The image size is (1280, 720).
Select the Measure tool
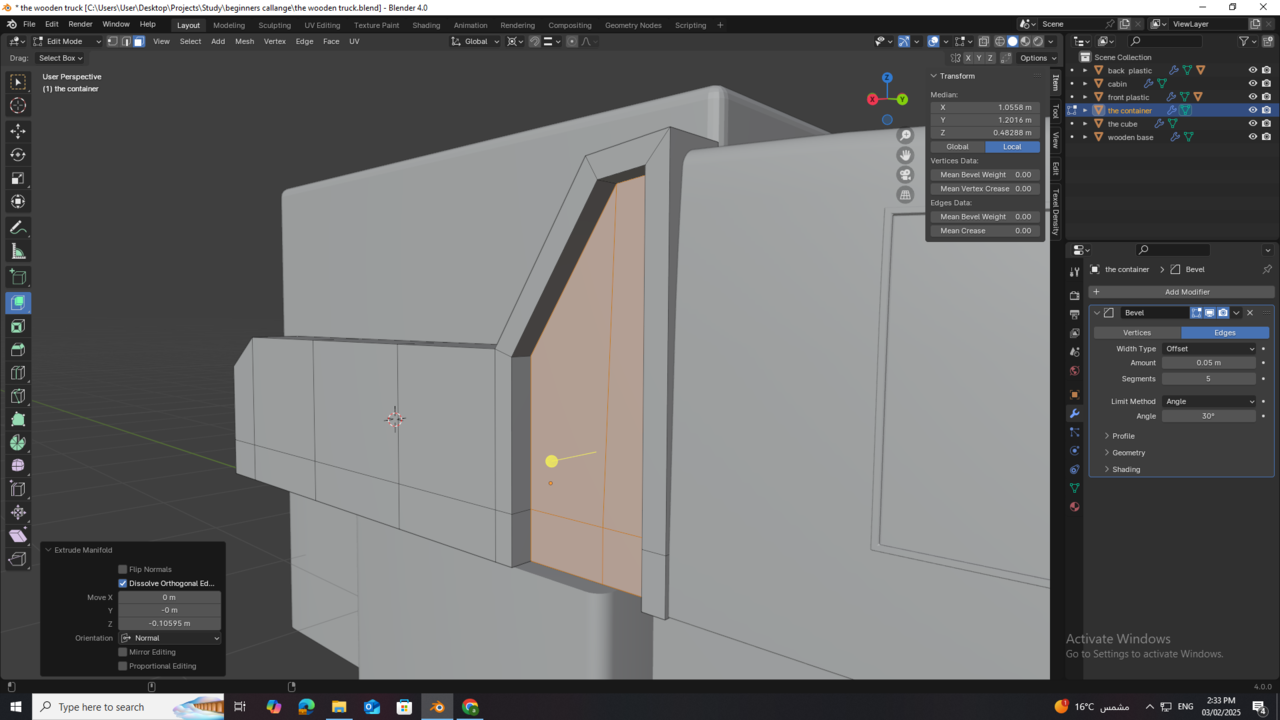(17, 251)
